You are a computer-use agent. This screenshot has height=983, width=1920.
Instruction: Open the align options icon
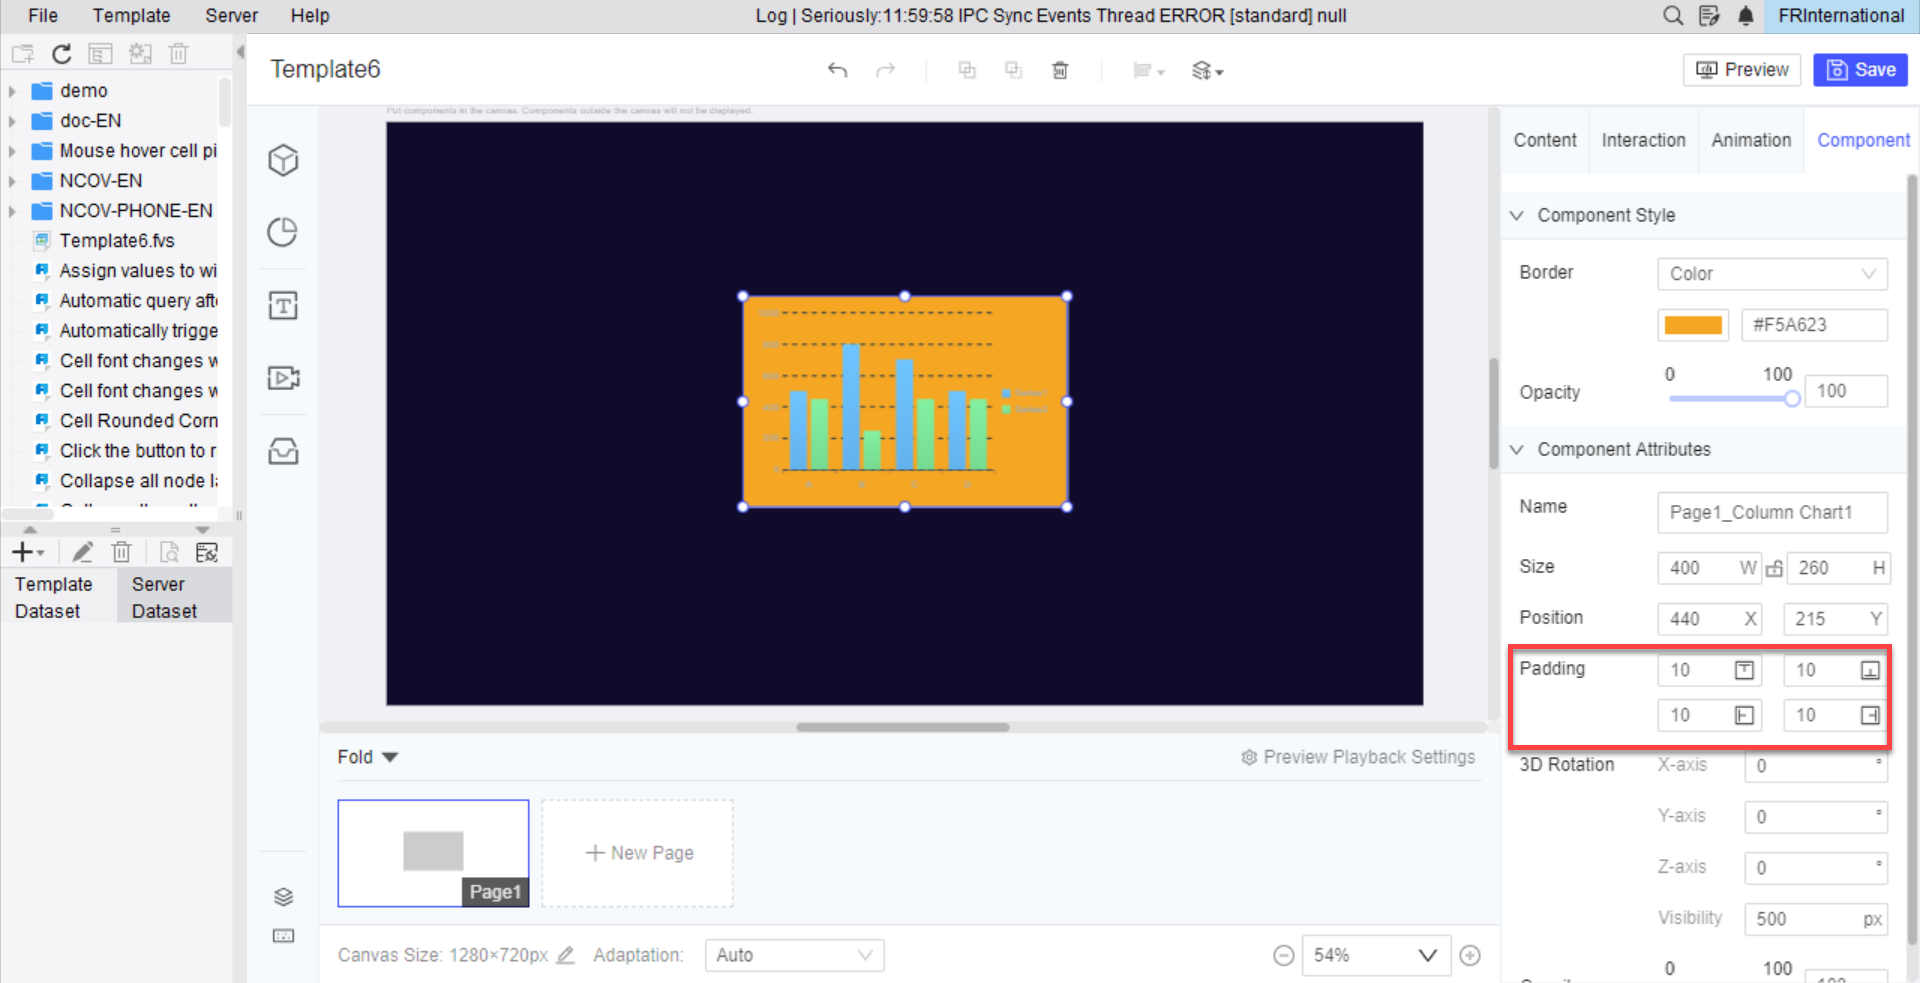coord(1148,70)
